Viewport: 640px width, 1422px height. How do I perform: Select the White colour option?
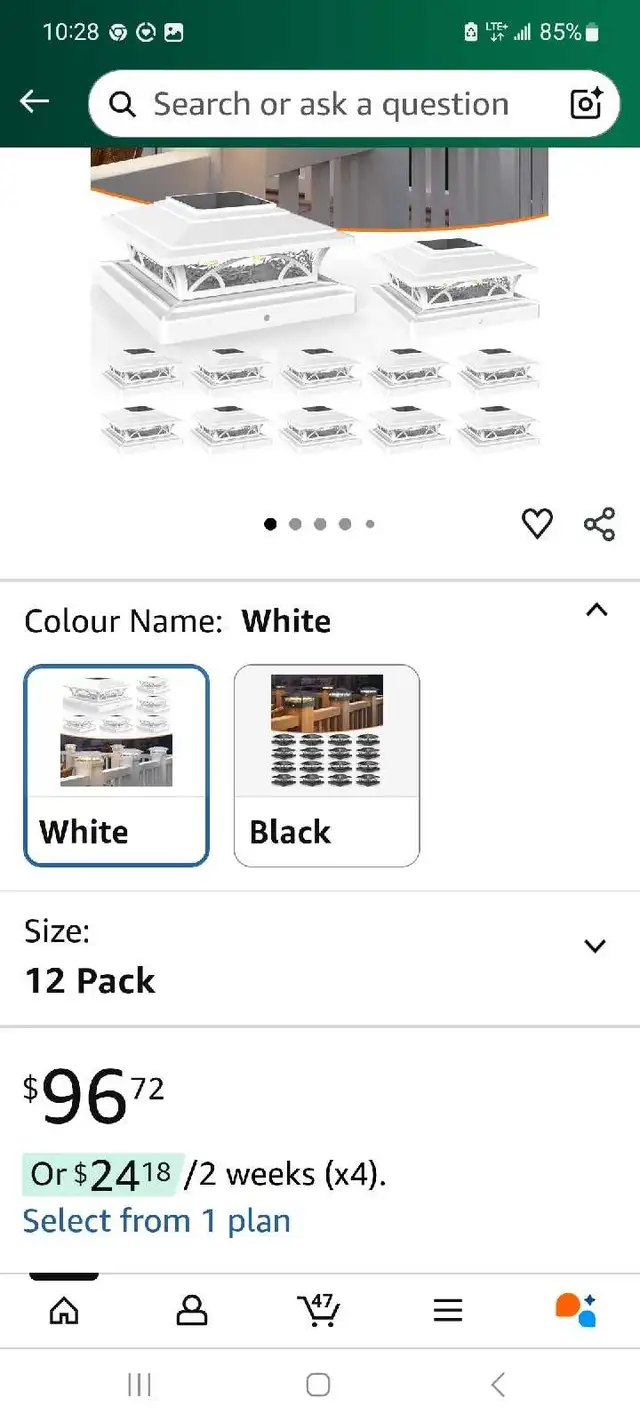[x=116, y=765]
